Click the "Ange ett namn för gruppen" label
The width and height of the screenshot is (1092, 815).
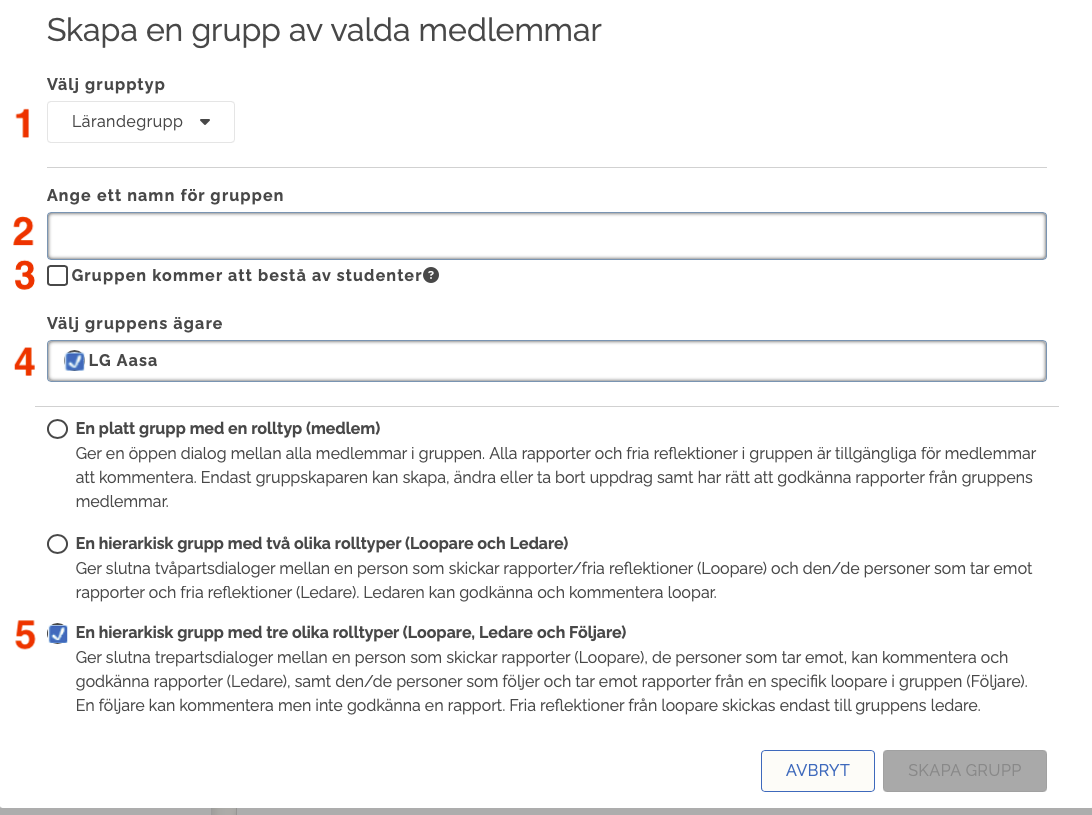165,196
